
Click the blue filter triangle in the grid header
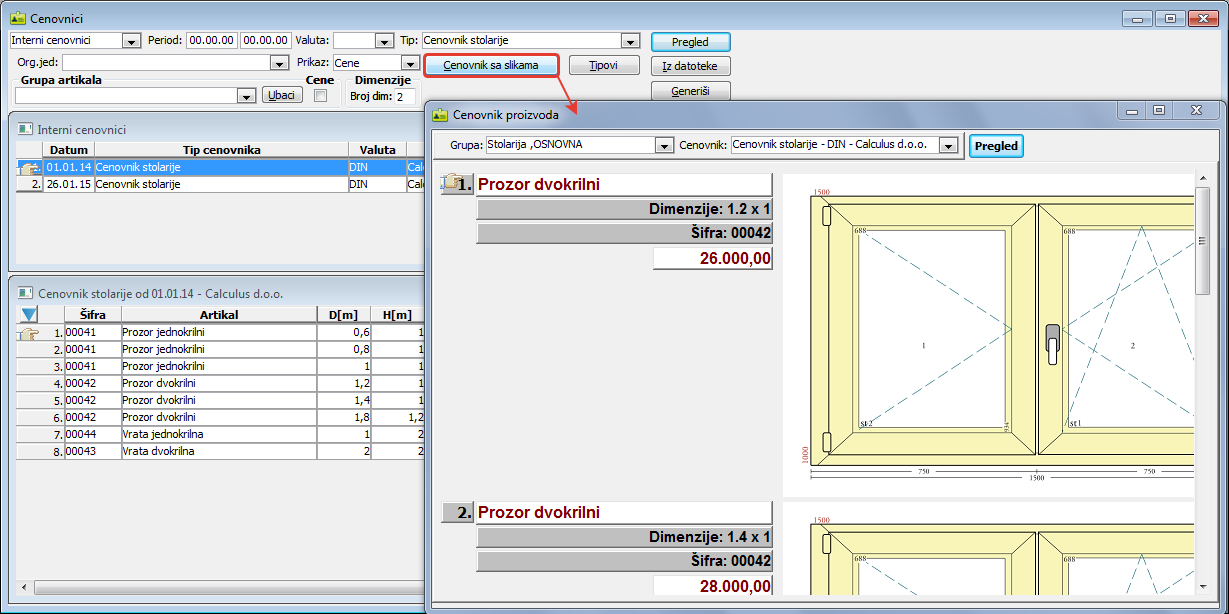coord(29,315)
